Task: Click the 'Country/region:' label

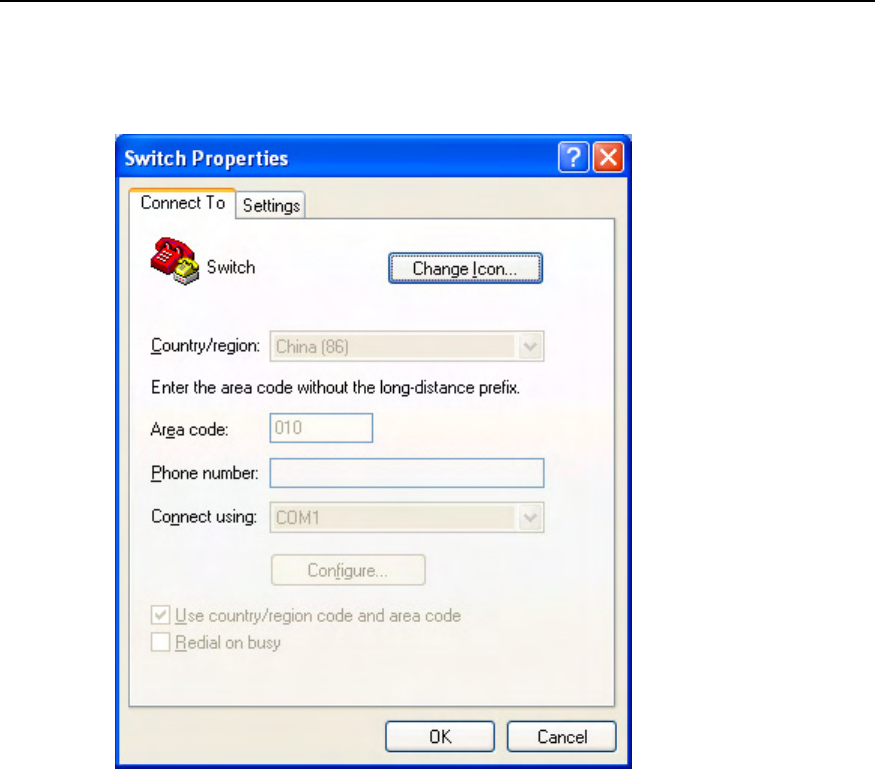Action: point(205,346)
